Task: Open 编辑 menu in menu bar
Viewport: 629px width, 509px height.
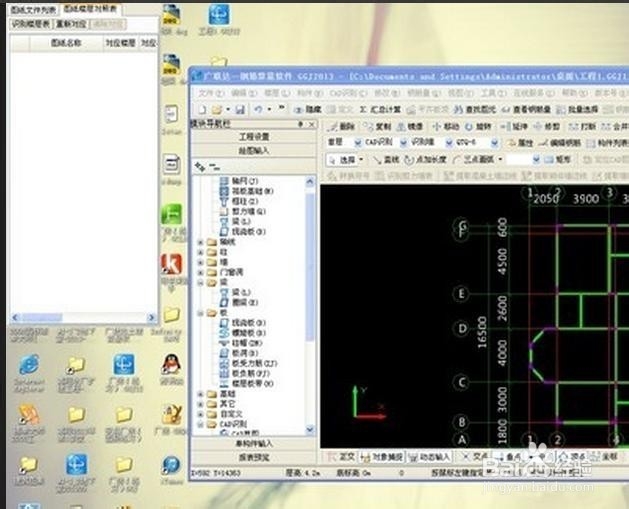Action: (x=243, y=93)
